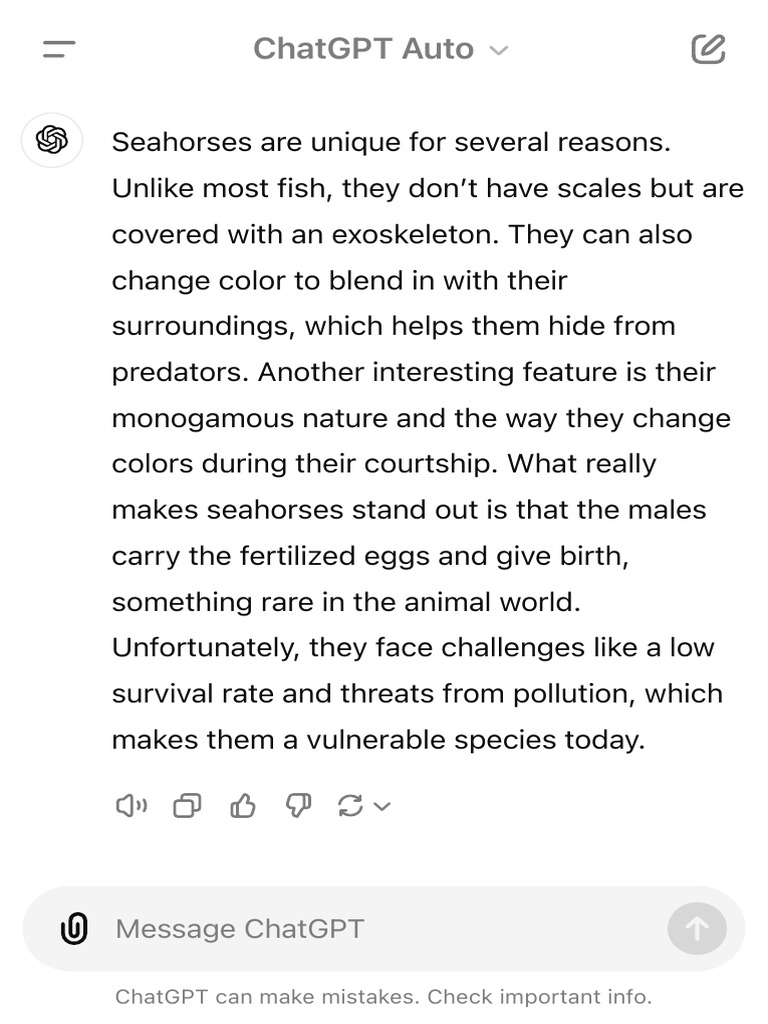Play the response with Read Aloud speaker icon

[x=131, y=806]
